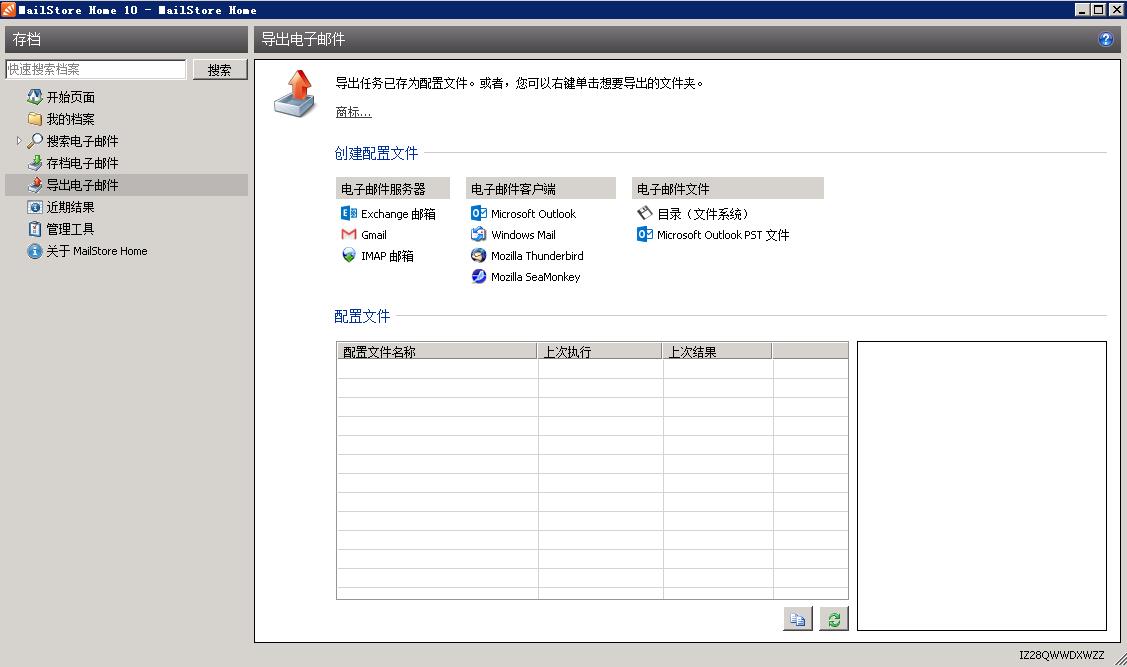Click the Windows Mail icon

(479, 234)
